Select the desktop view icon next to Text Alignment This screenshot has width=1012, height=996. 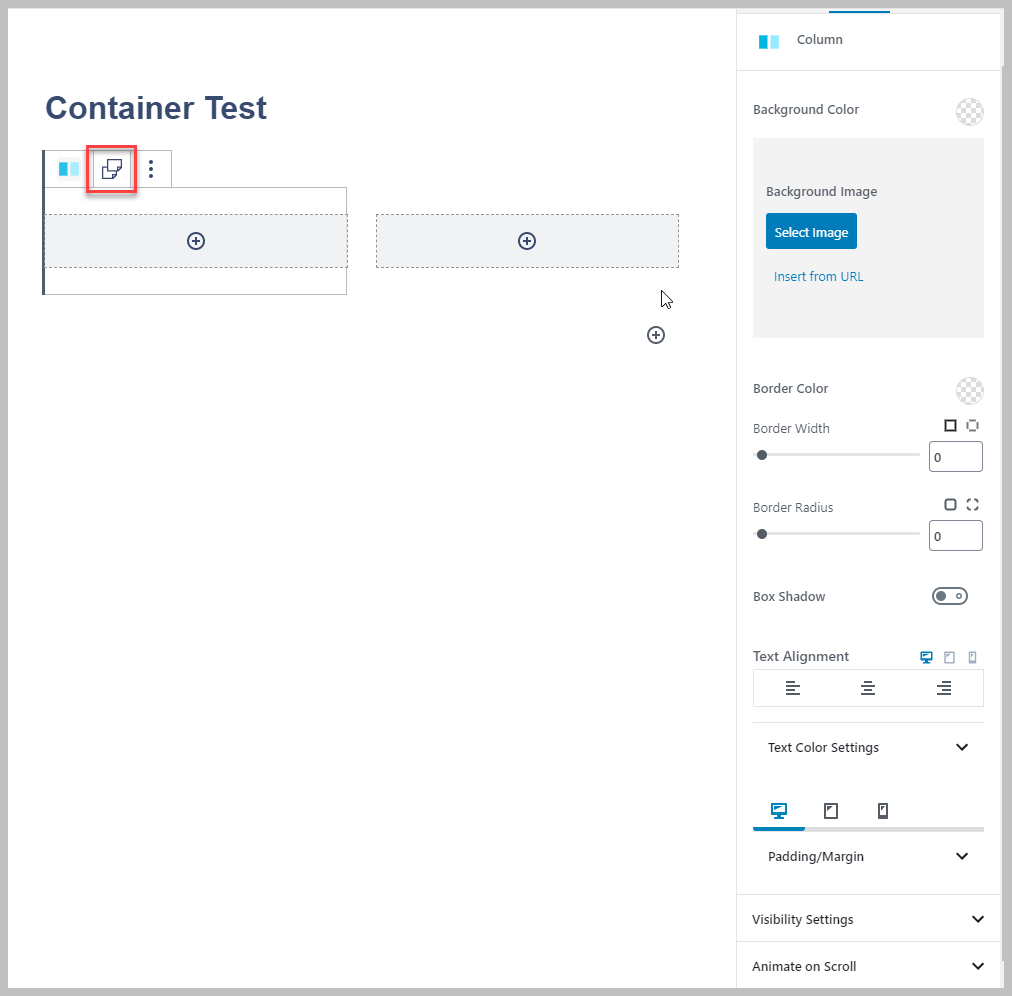click(x=925, y=657)
